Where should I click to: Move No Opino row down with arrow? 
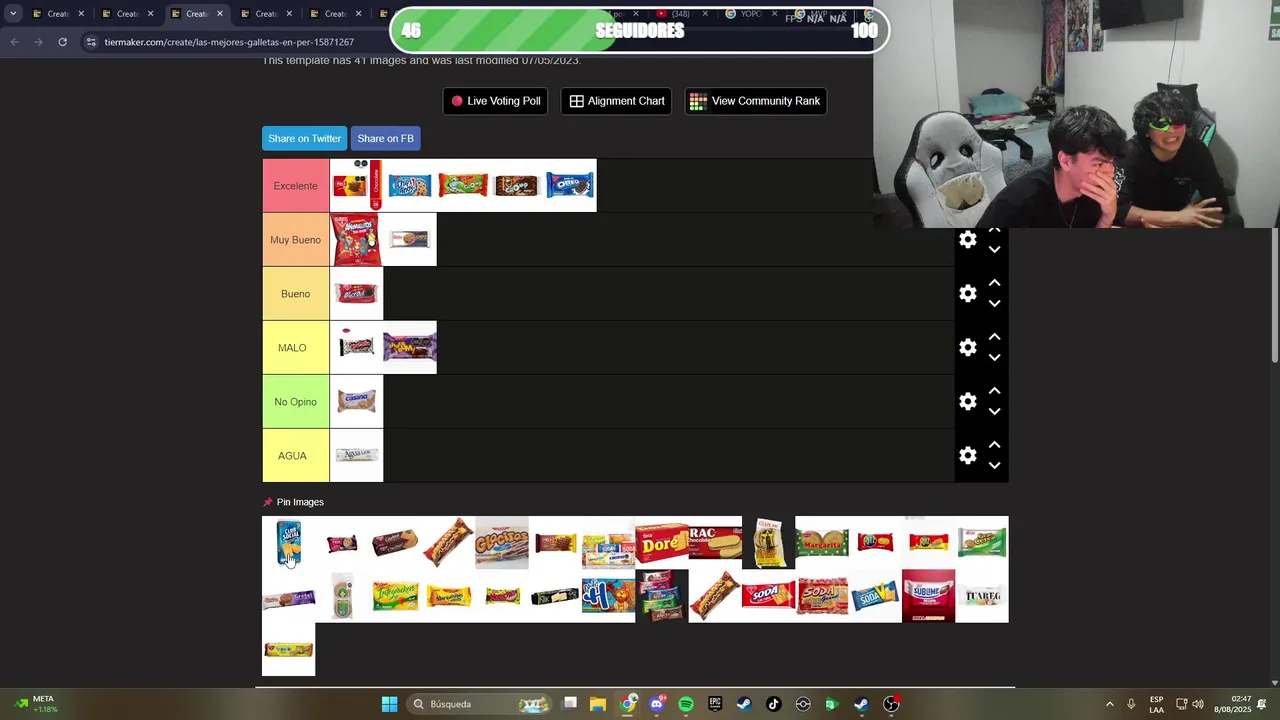(x=994, y=412)
